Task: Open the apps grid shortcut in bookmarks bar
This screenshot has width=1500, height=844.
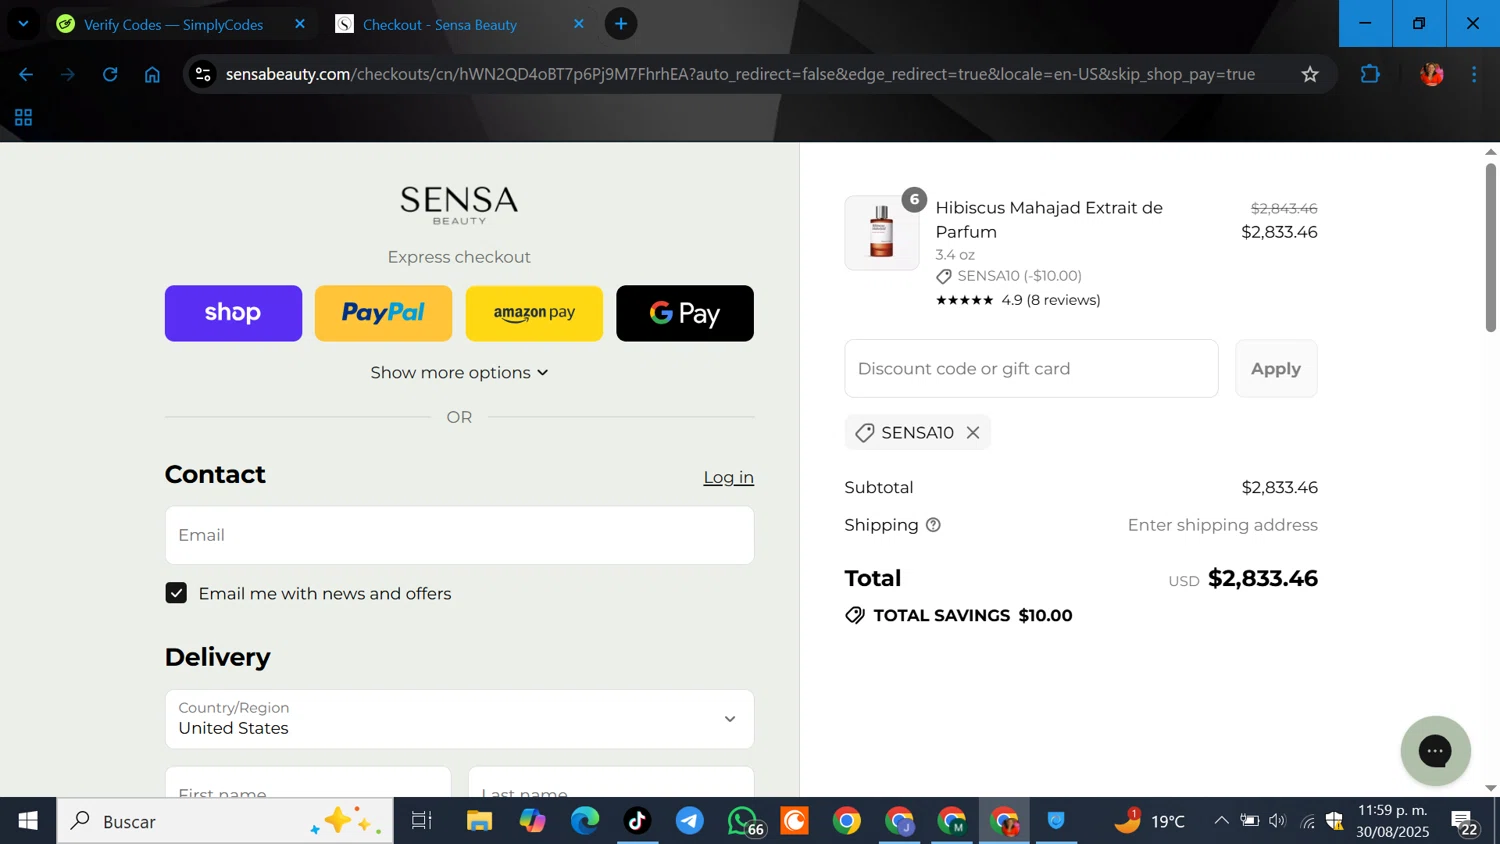Action: (24, 118)
